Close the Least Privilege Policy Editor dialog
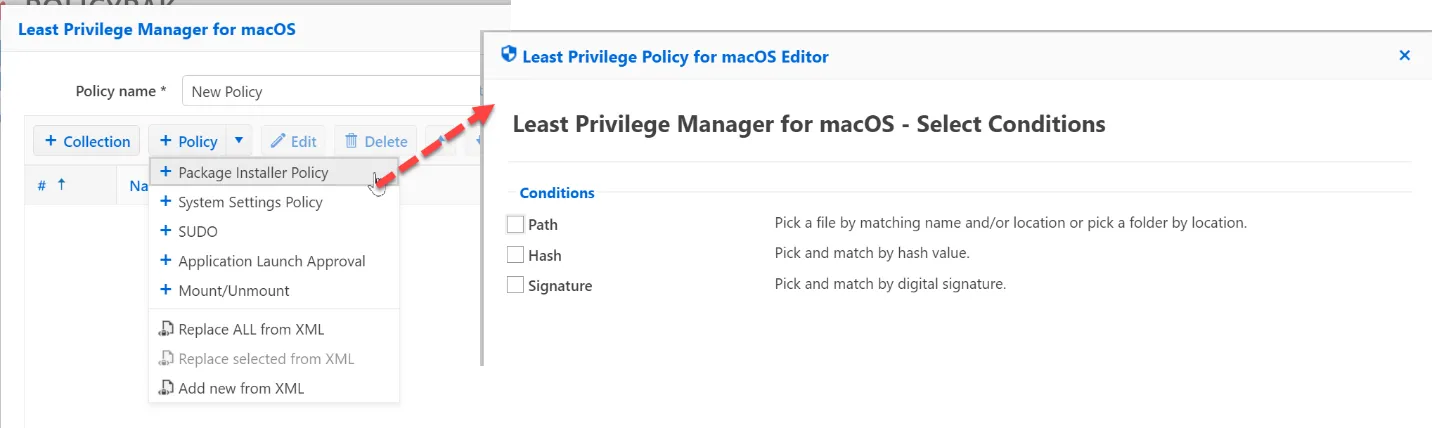 [x=1404, y=56]
